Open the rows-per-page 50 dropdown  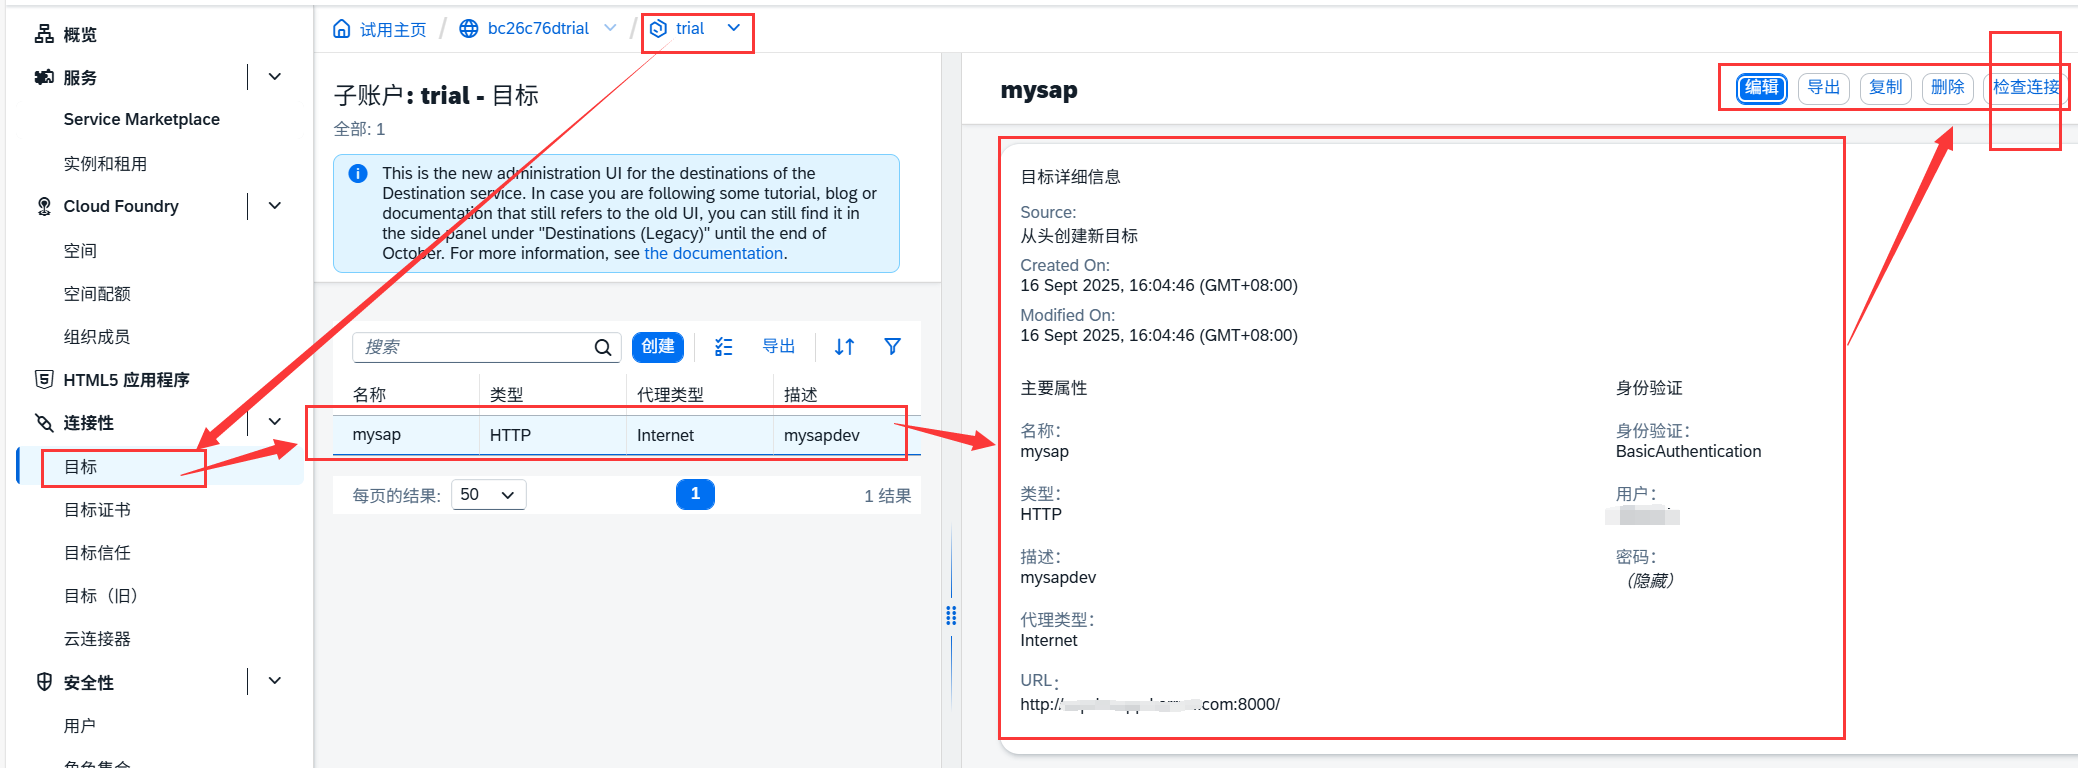489,495
